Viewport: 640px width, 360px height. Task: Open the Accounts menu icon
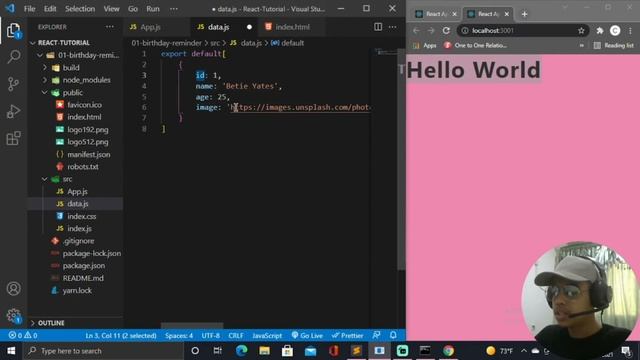(13, 289)
